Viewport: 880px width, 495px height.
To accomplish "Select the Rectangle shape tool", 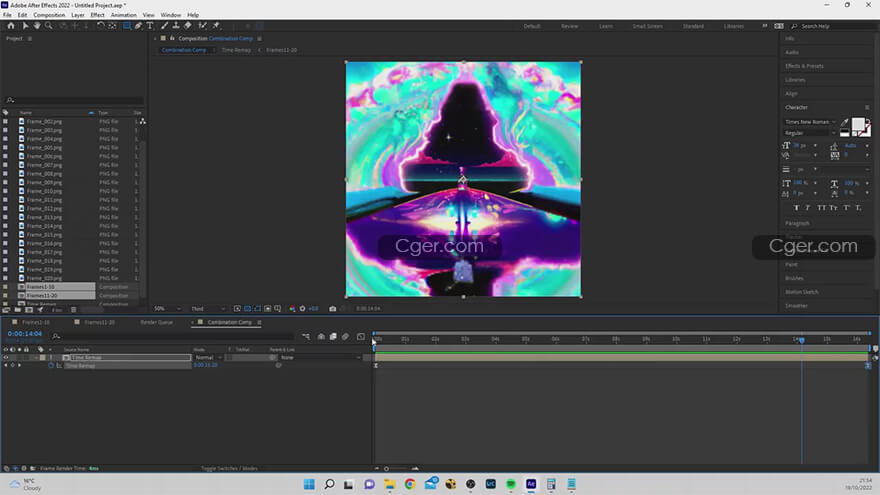I will click(x=127, y=26).
